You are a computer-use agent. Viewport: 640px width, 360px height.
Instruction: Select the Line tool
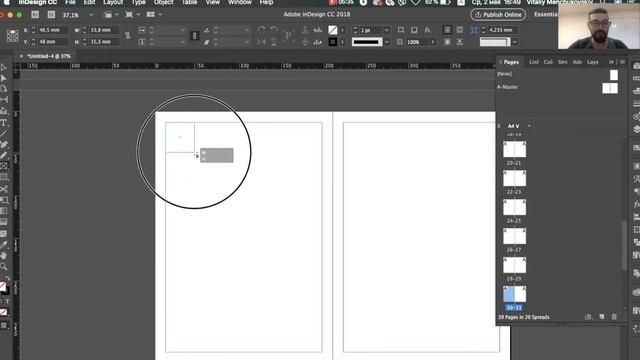[x=4, y=133]
